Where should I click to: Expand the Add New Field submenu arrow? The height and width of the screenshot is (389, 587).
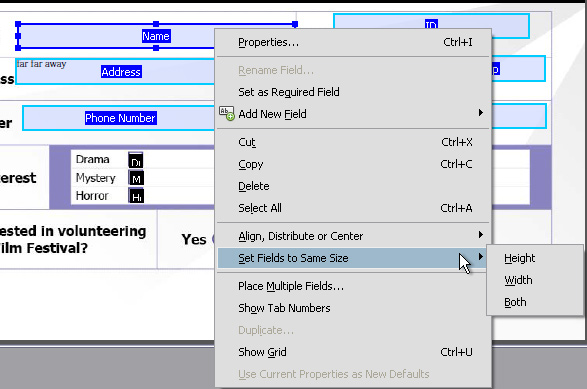pyautogui.click(x=481, y=113)
